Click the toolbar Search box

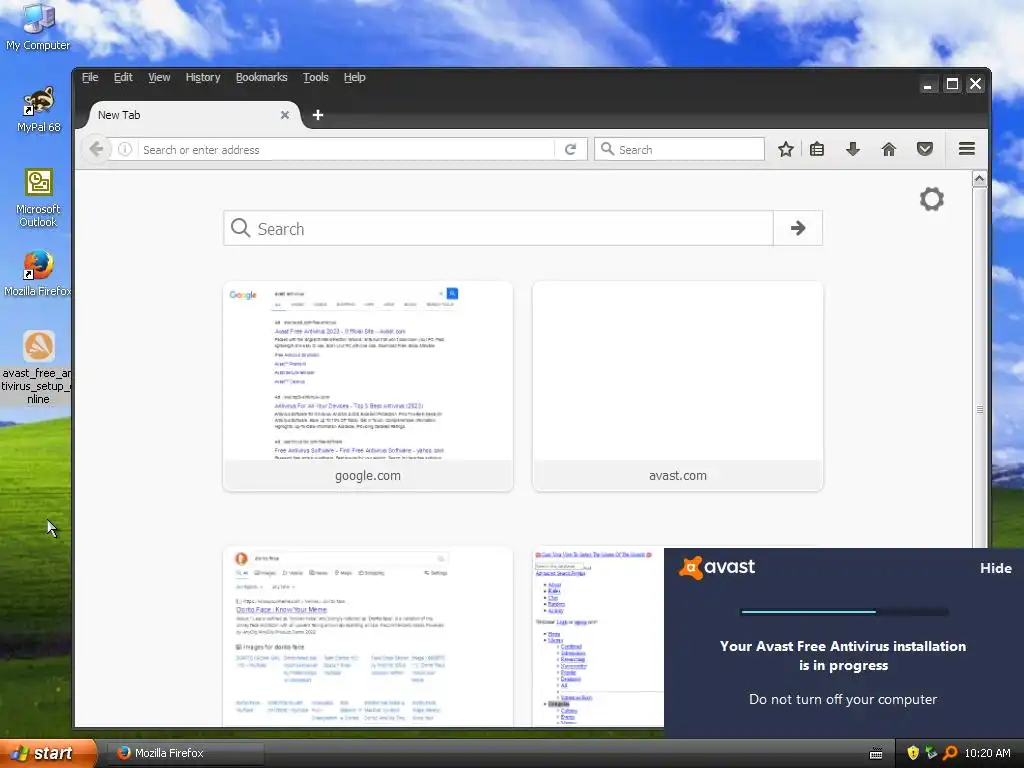coord(679,150)
